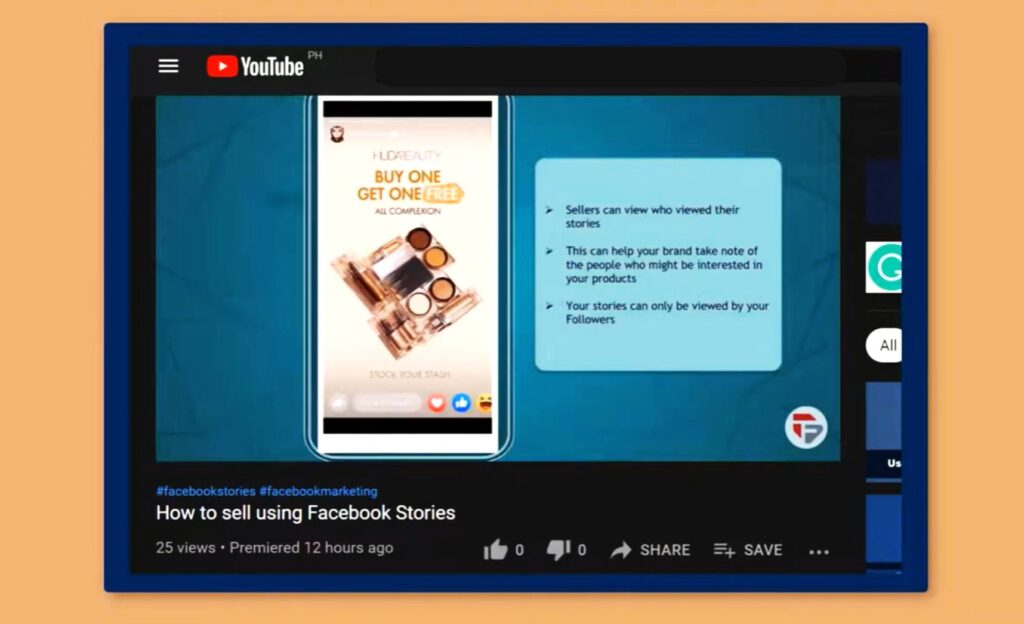Open the #facebookstories hashtag link
The image size is (1024, 624).
pyautogui.click(x=205, y=491)
